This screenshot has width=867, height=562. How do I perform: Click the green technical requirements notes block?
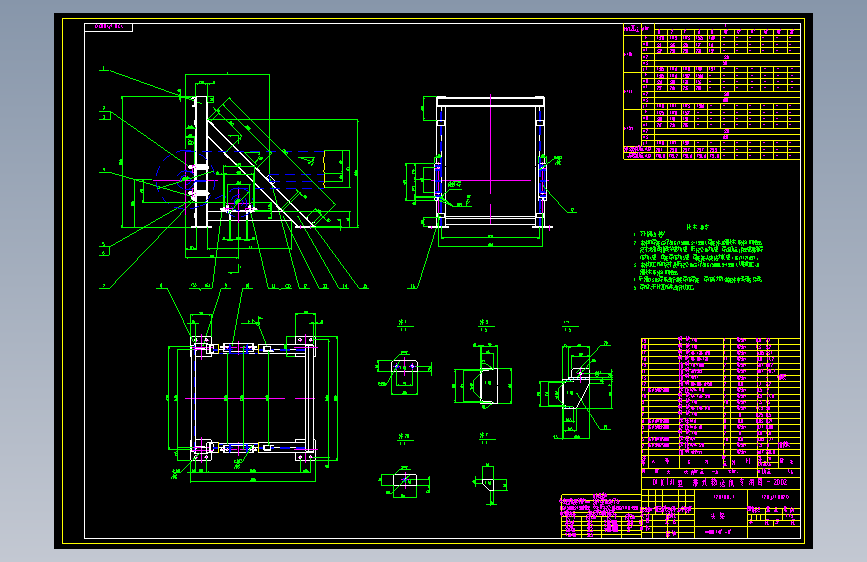(x=698, y=258)
